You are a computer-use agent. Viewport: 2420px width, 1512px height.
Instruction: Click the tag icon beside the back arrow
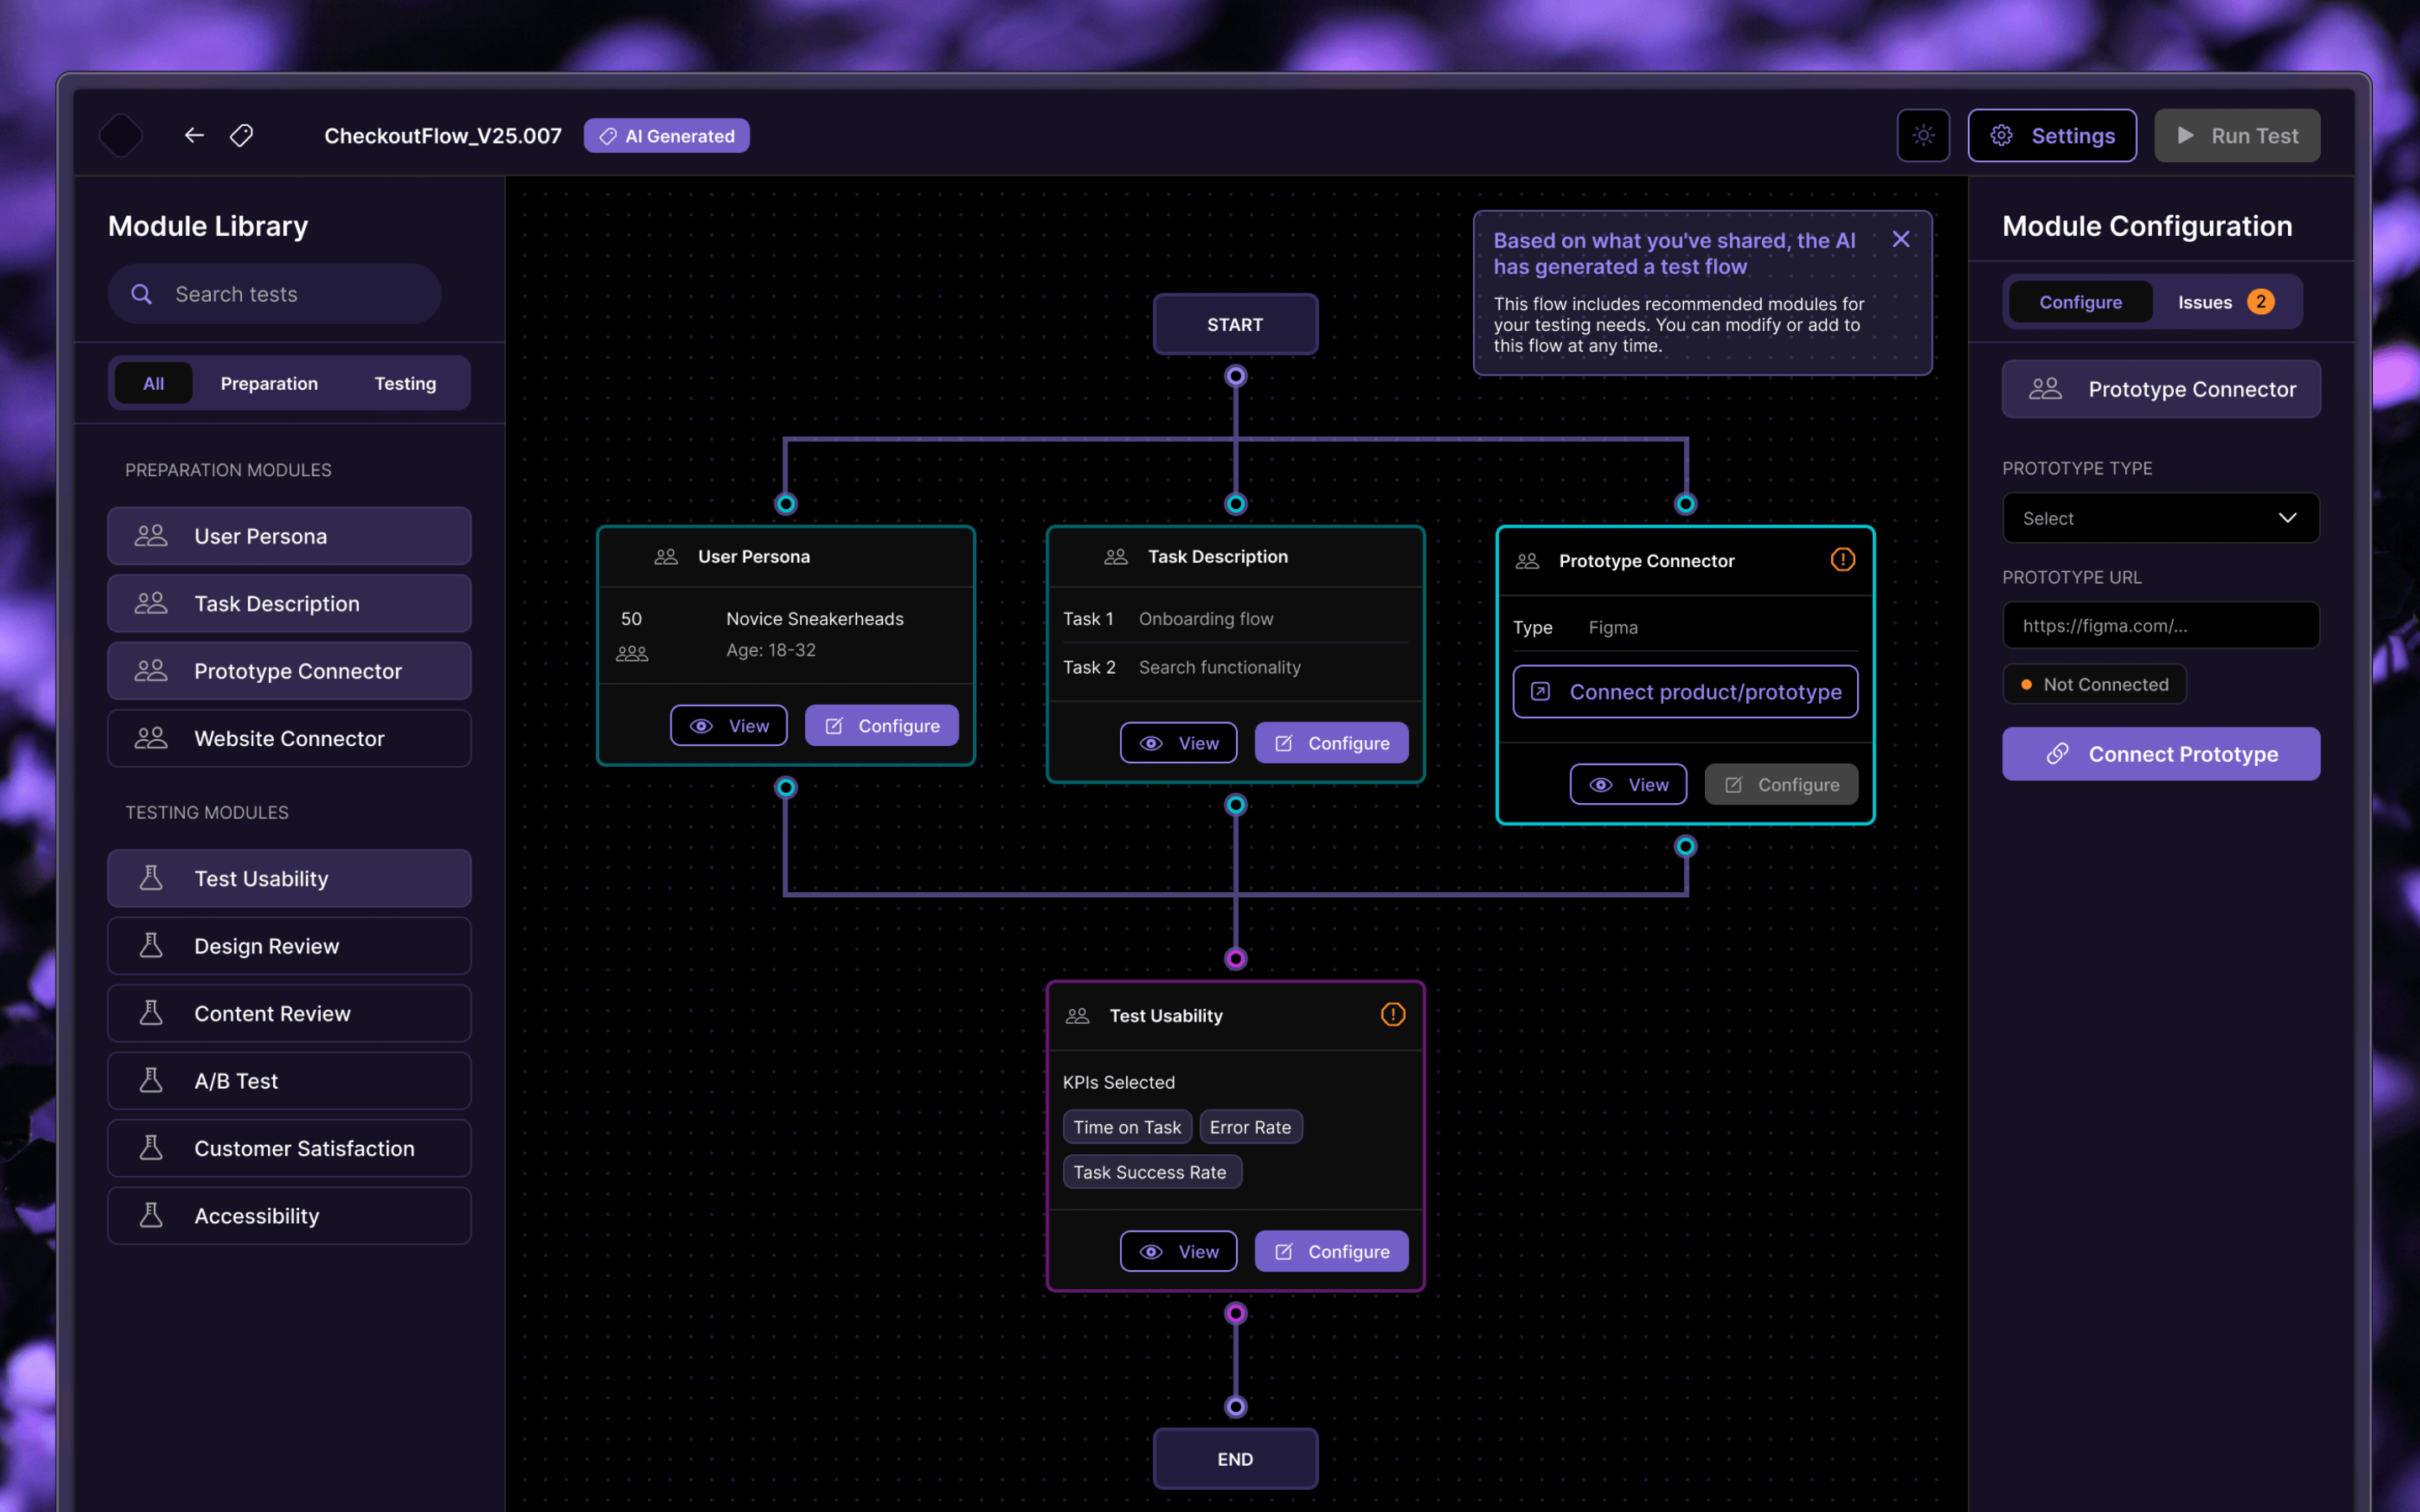click(242, 135)
